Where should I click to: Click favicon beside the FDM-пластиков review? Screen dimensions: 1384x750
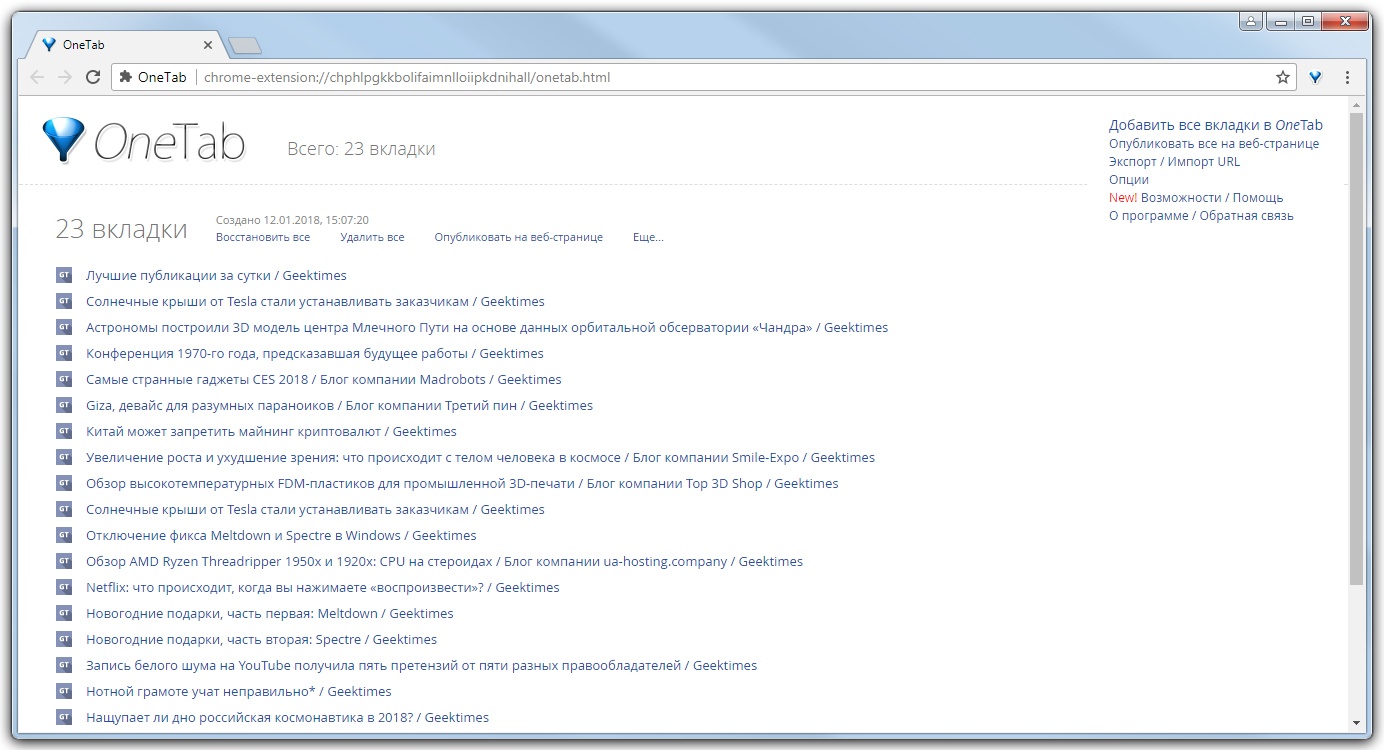[64, 483]
